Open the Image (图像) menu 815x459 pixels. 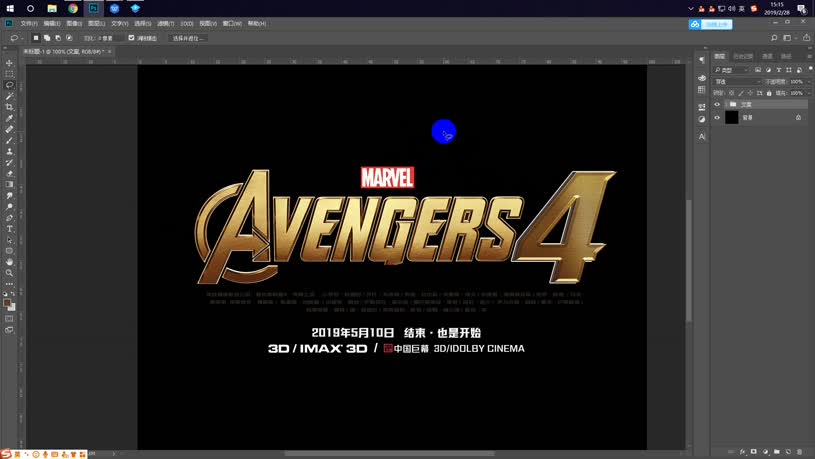pyautogui.click(x=74, y=23)
